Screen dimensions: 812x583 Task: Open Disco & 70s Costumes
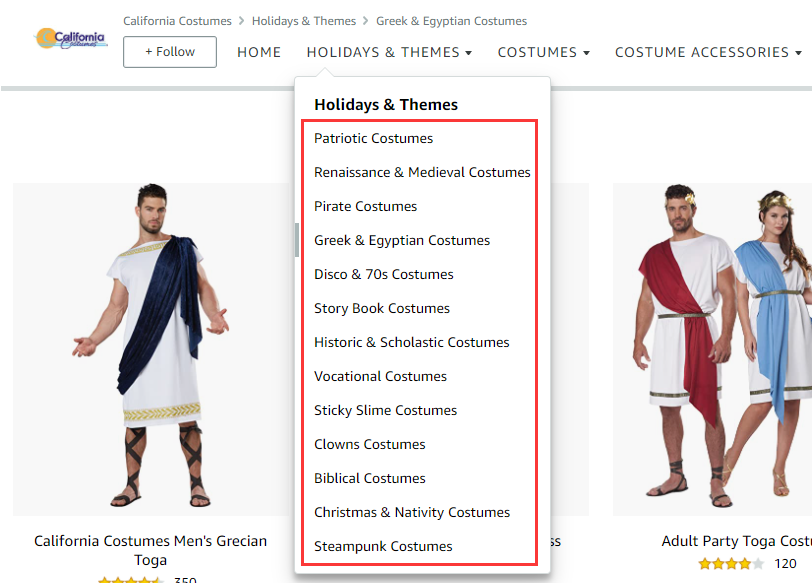point(384,274)
